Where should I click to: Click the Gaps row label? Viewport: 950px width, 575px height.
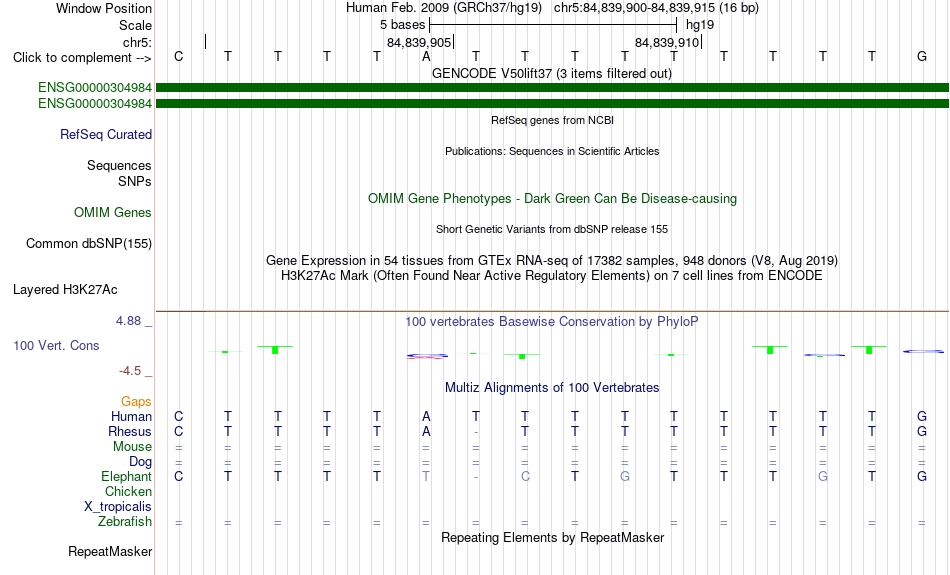coord(136,401)
